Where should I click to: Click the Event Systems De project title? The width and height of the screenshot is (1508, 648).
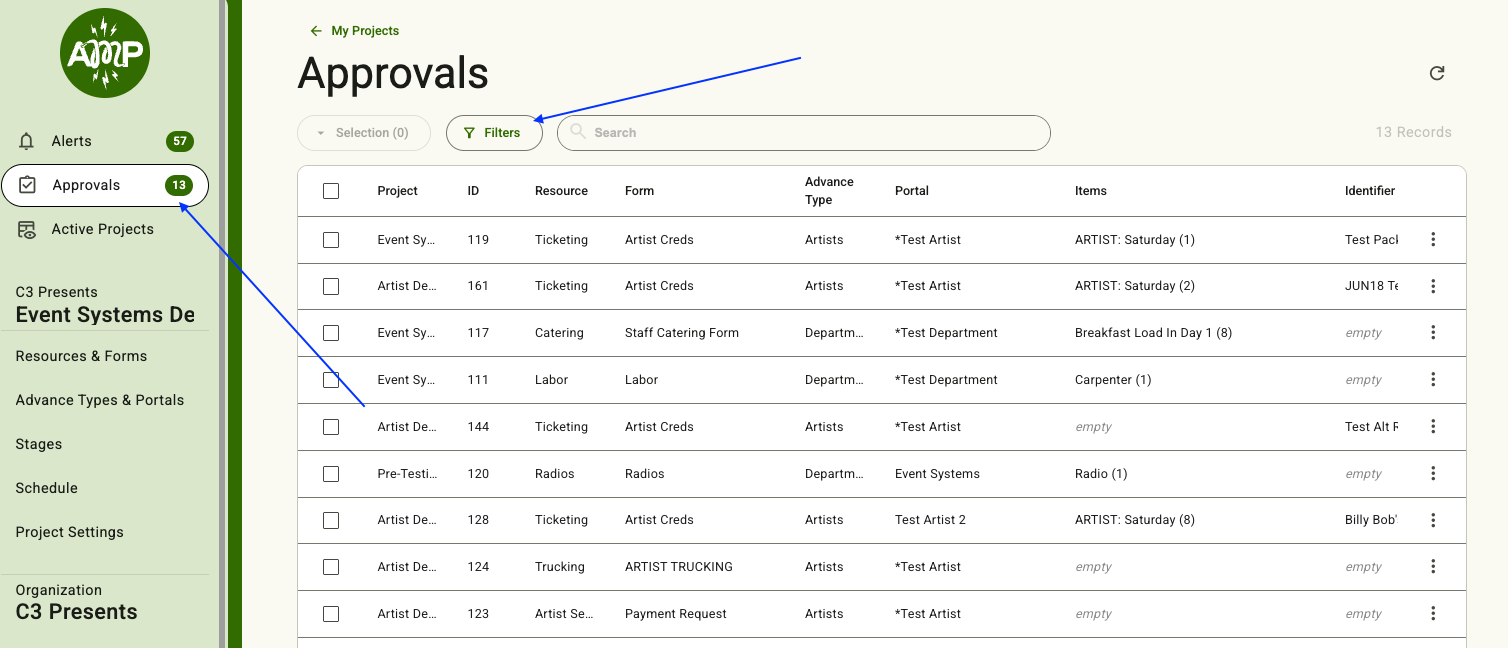coord(105,315)
